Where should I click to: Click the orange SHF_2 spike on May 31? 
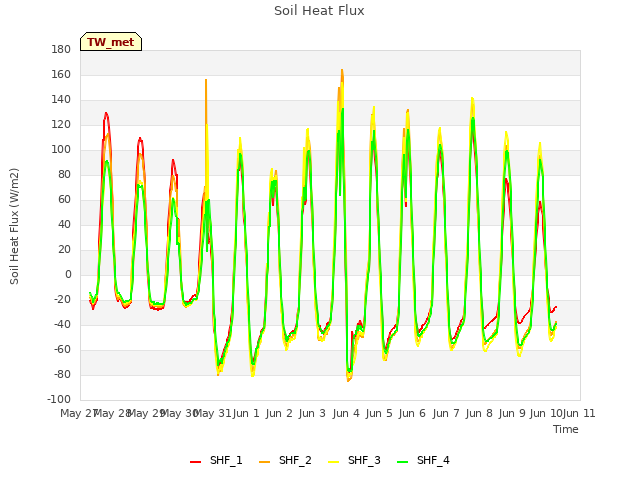point(206,80)
